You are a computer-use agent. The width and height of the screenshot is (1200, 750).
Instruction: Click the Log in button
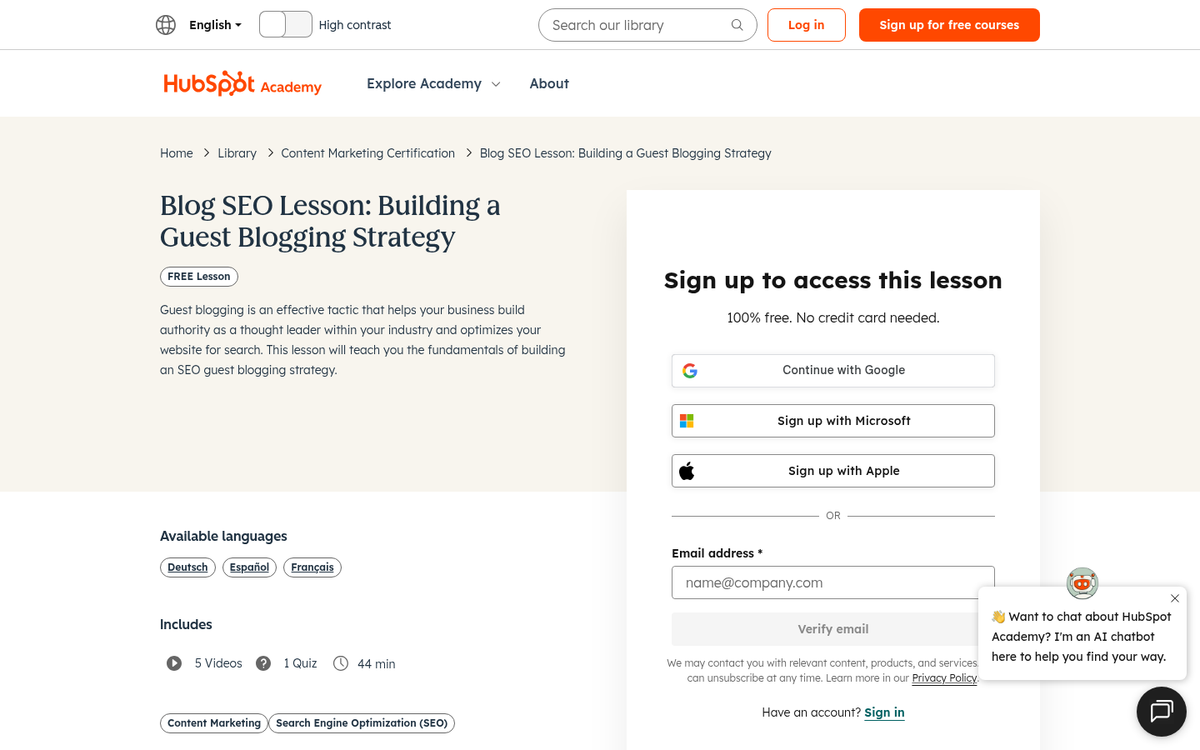coord(806,25)
